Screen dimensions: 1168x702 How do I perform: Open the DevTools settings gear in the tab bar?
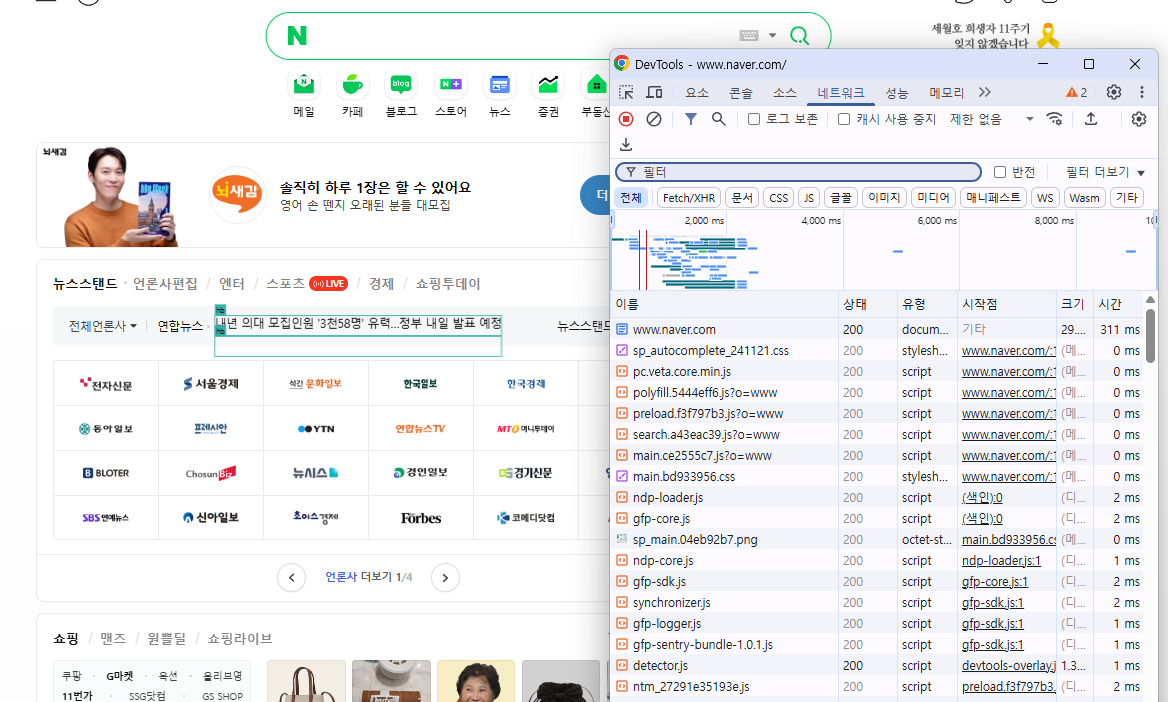(x=1114, y=92)
